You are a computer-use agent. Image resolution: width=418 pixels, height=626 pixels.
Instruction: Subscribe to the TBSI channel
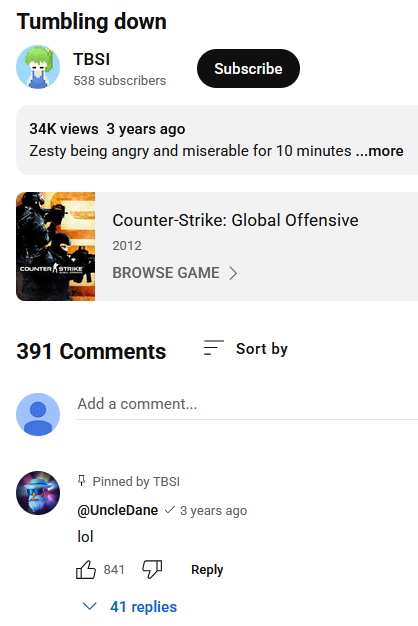(x=248, y=69)
